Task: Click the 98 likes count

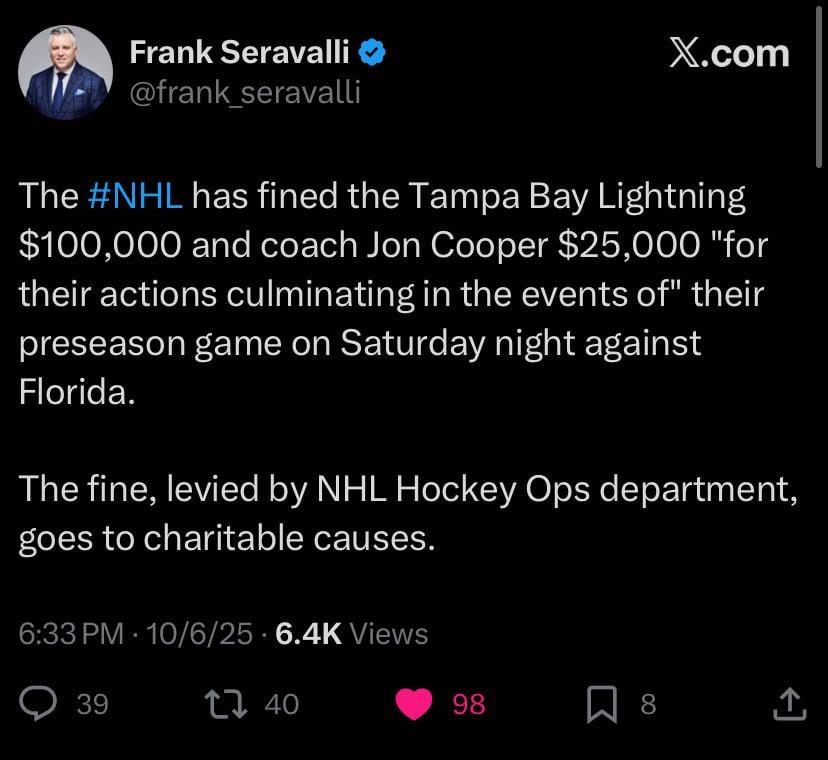Action: [469, 705]
